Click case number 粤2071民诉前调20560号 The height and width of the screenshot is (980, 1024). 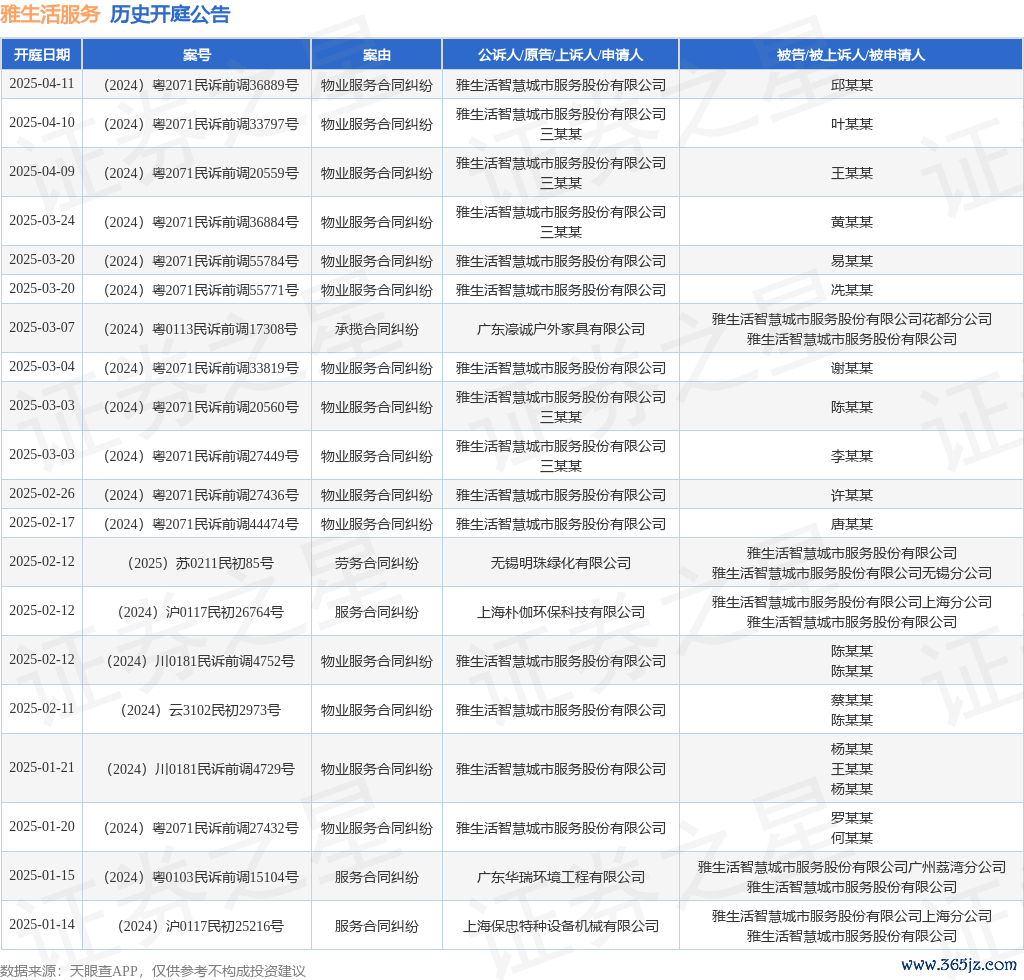coord(200,407)
